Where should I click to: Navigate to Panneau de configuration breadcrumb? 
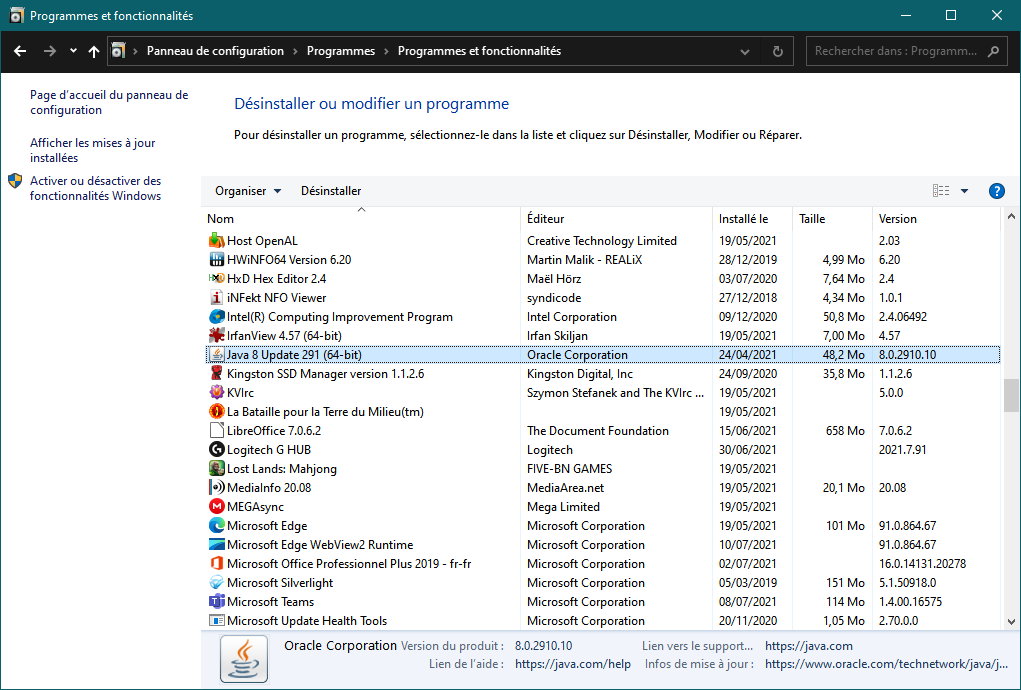point(216,51)
